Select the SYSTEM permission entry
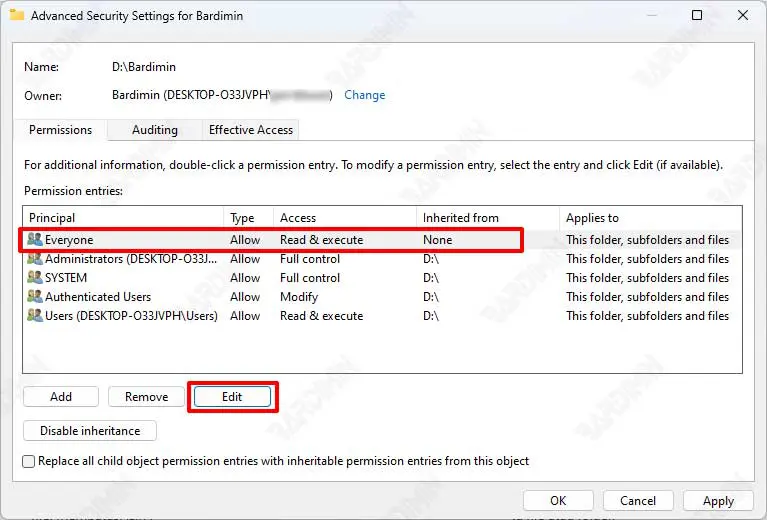Viewport: 767px width, 520px height. (382, 278)
